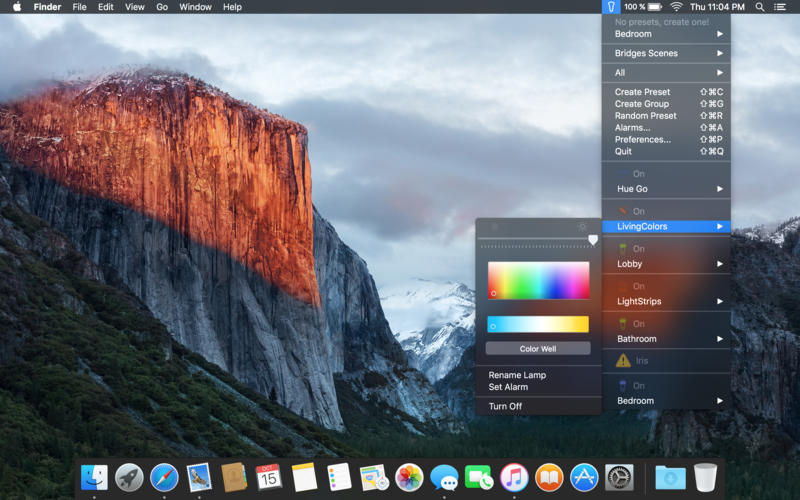The image size is (800, 500).
Task: Click the Iris warning triangle icon
Action: 623,360
